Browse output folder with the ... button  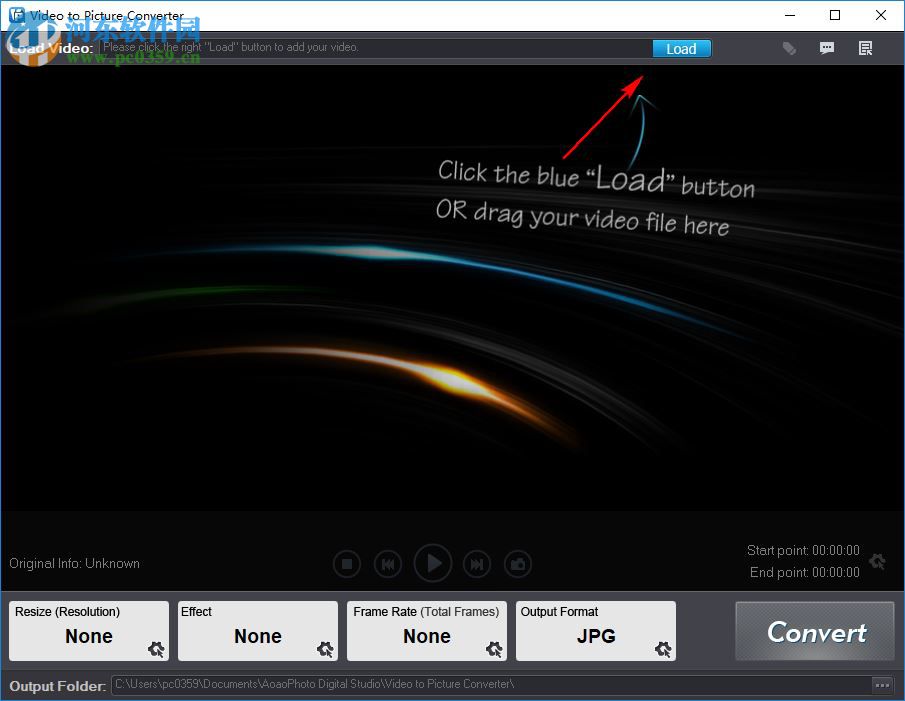[x=883, y=685]
